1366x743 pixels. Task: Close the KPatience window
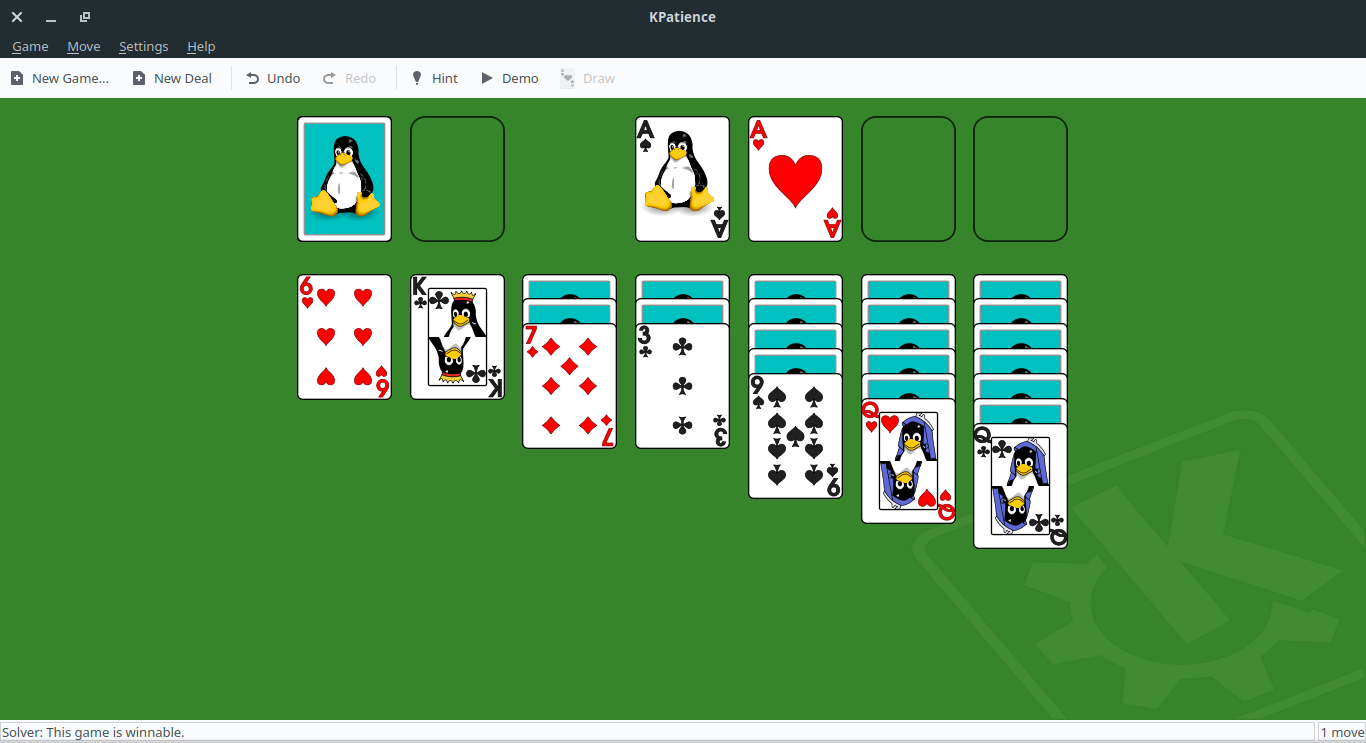[x=17, y=17]
